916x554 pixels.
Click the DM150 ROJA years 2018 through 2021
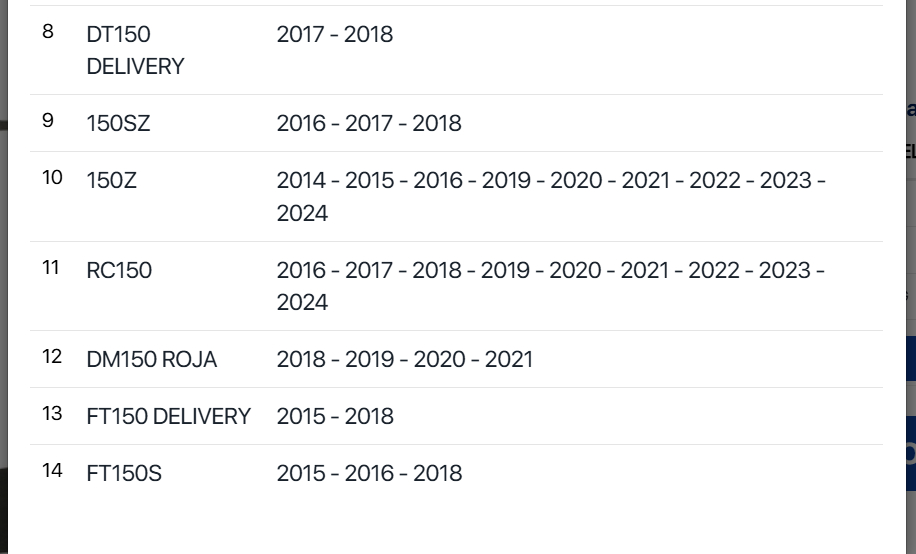point(404,359)
